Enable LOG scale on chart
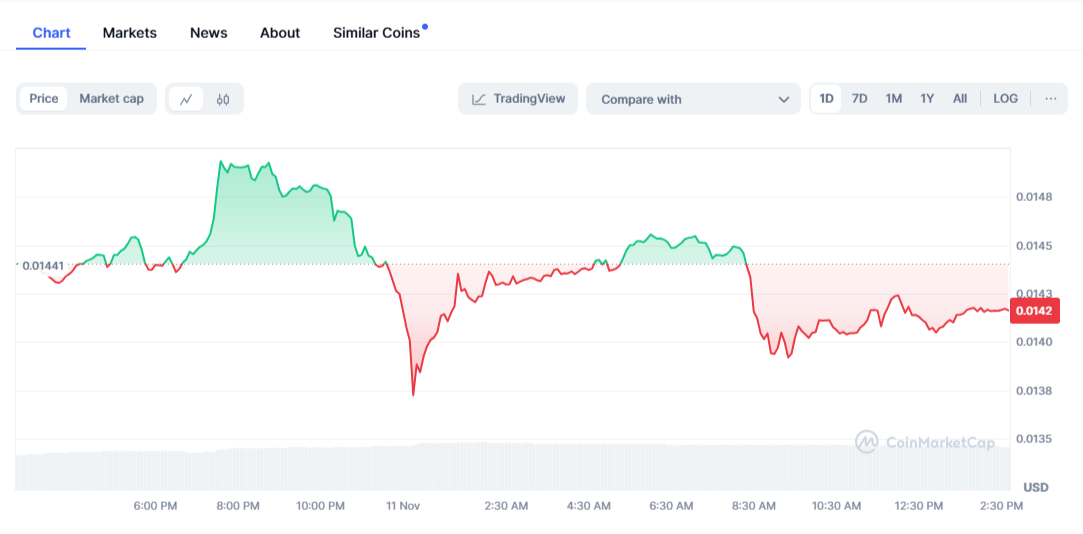This screenshot has width=1083, height=534. [1005, 99]
